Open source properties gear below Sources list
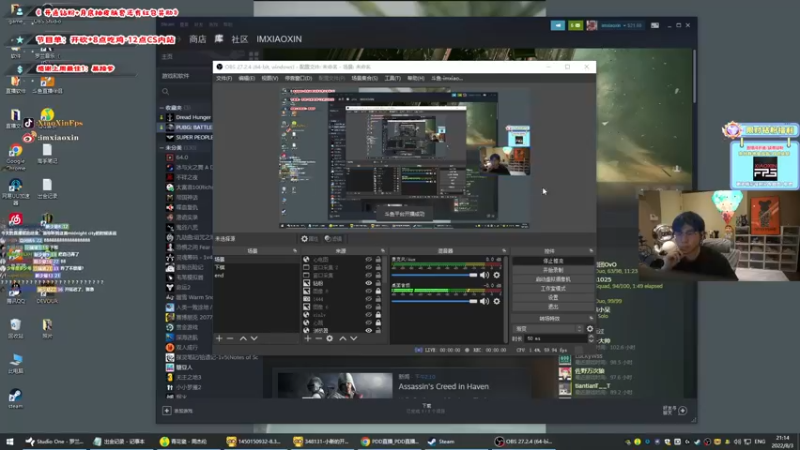 [x=330, y=338]
